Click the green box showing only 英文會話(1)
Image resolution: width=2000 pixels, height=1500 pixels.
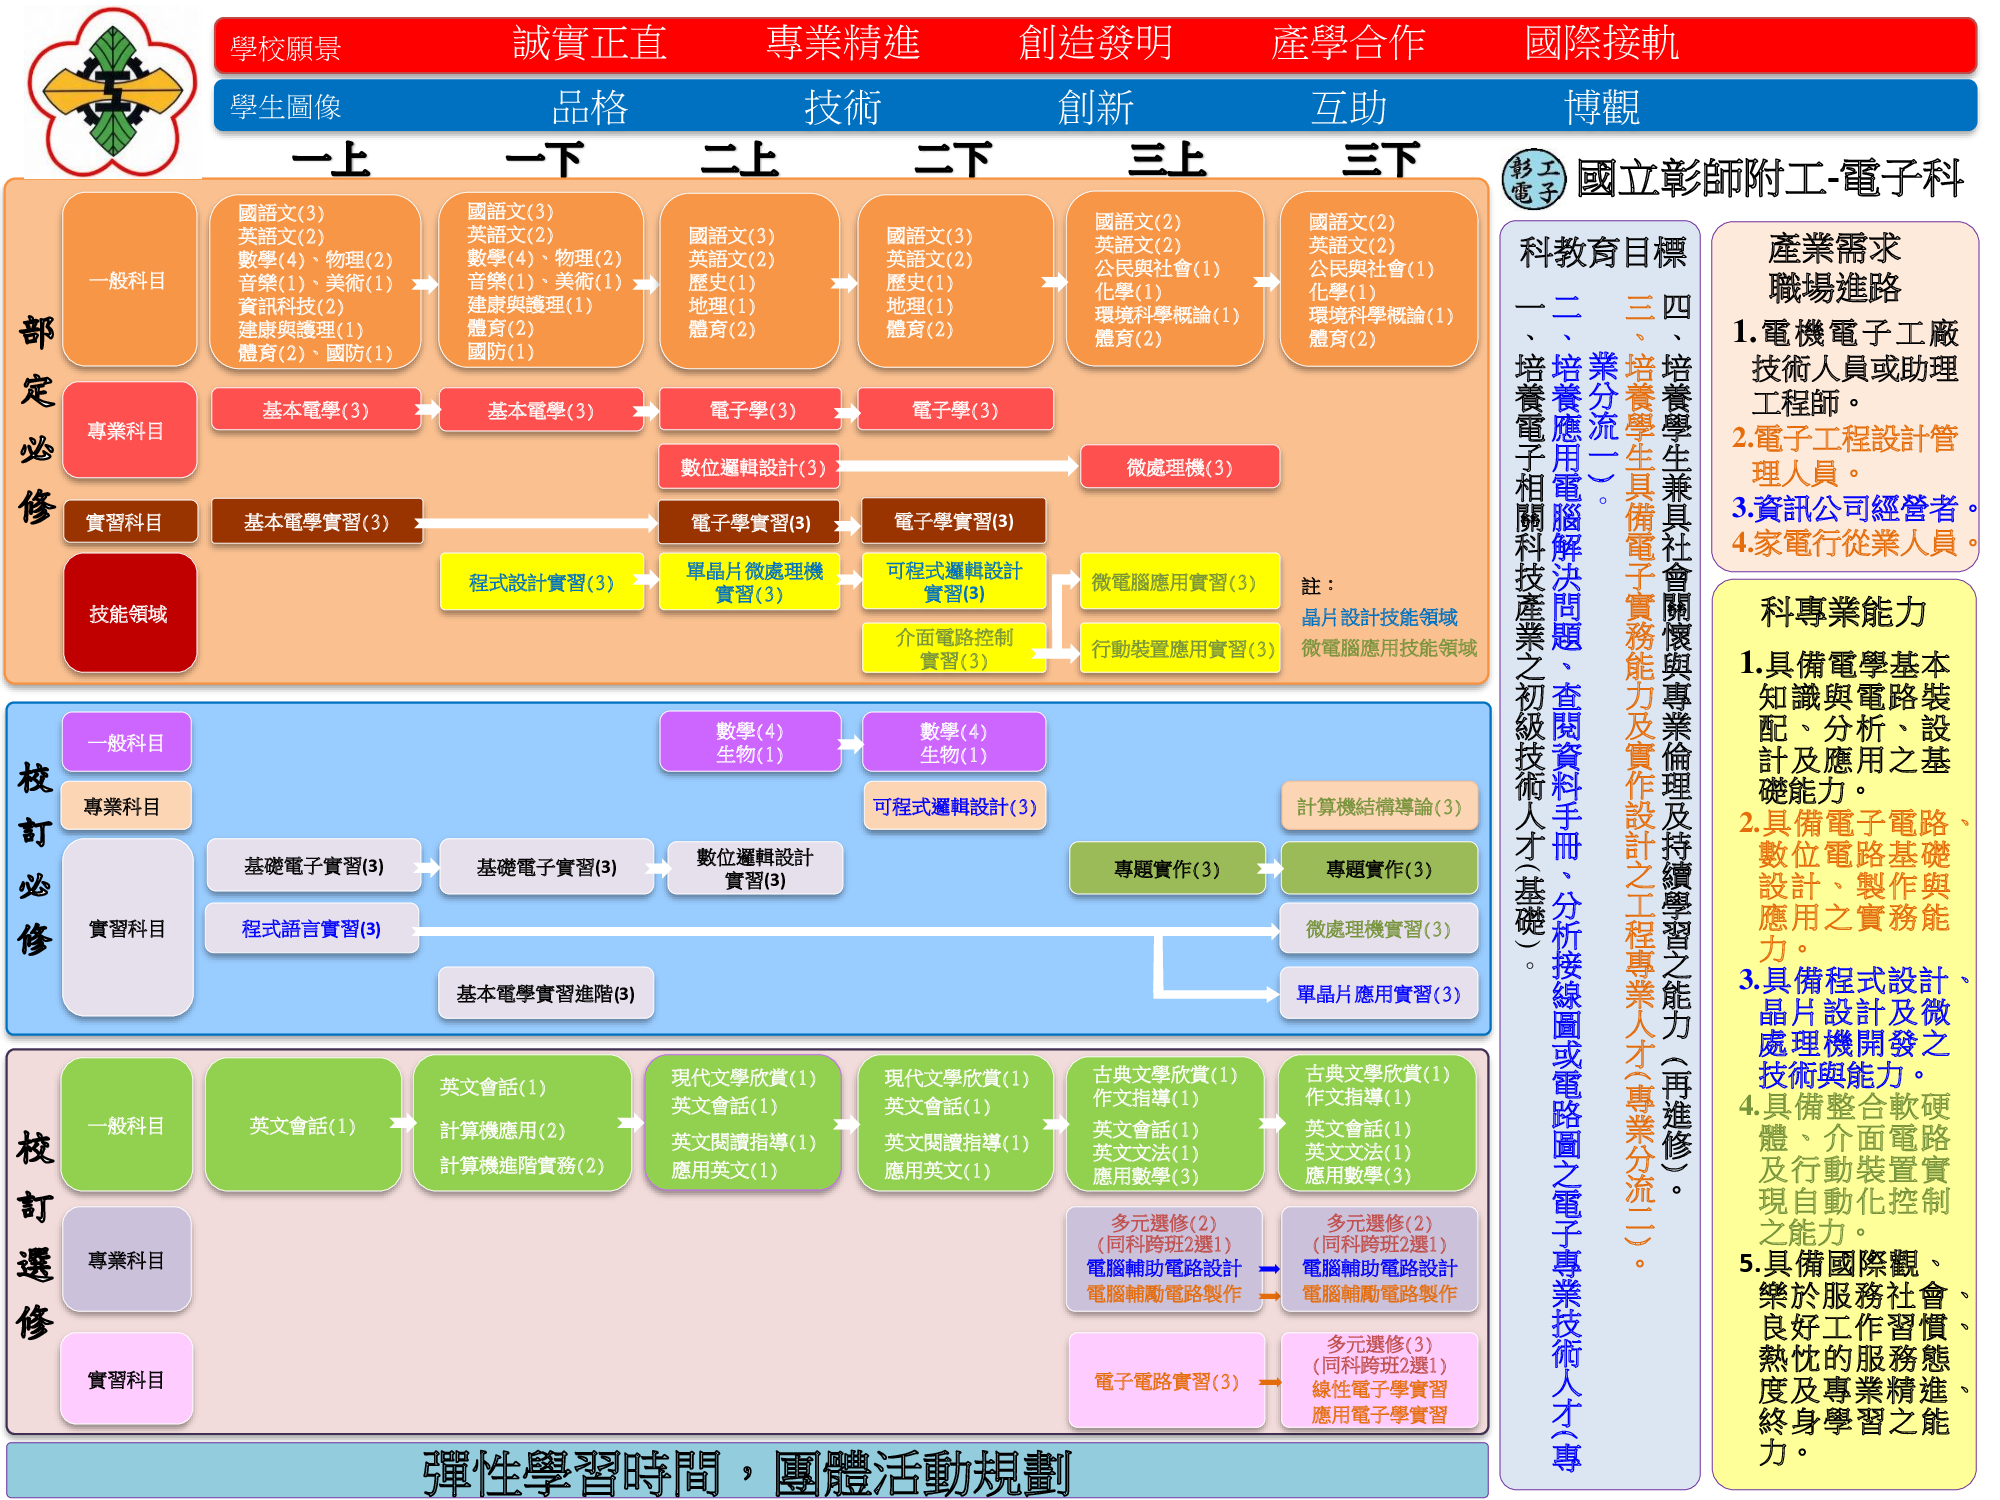click(303, 1126)
